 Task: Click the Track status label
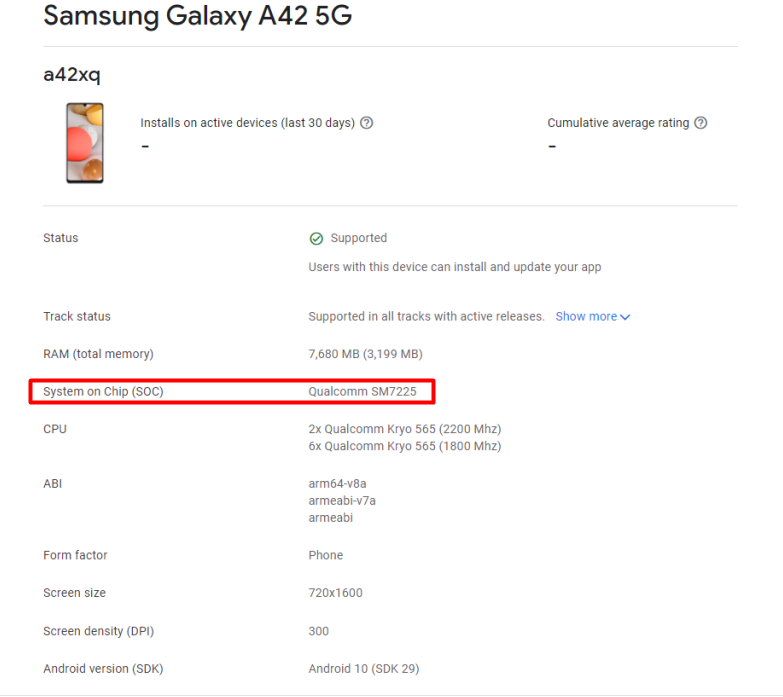point(77,317)
